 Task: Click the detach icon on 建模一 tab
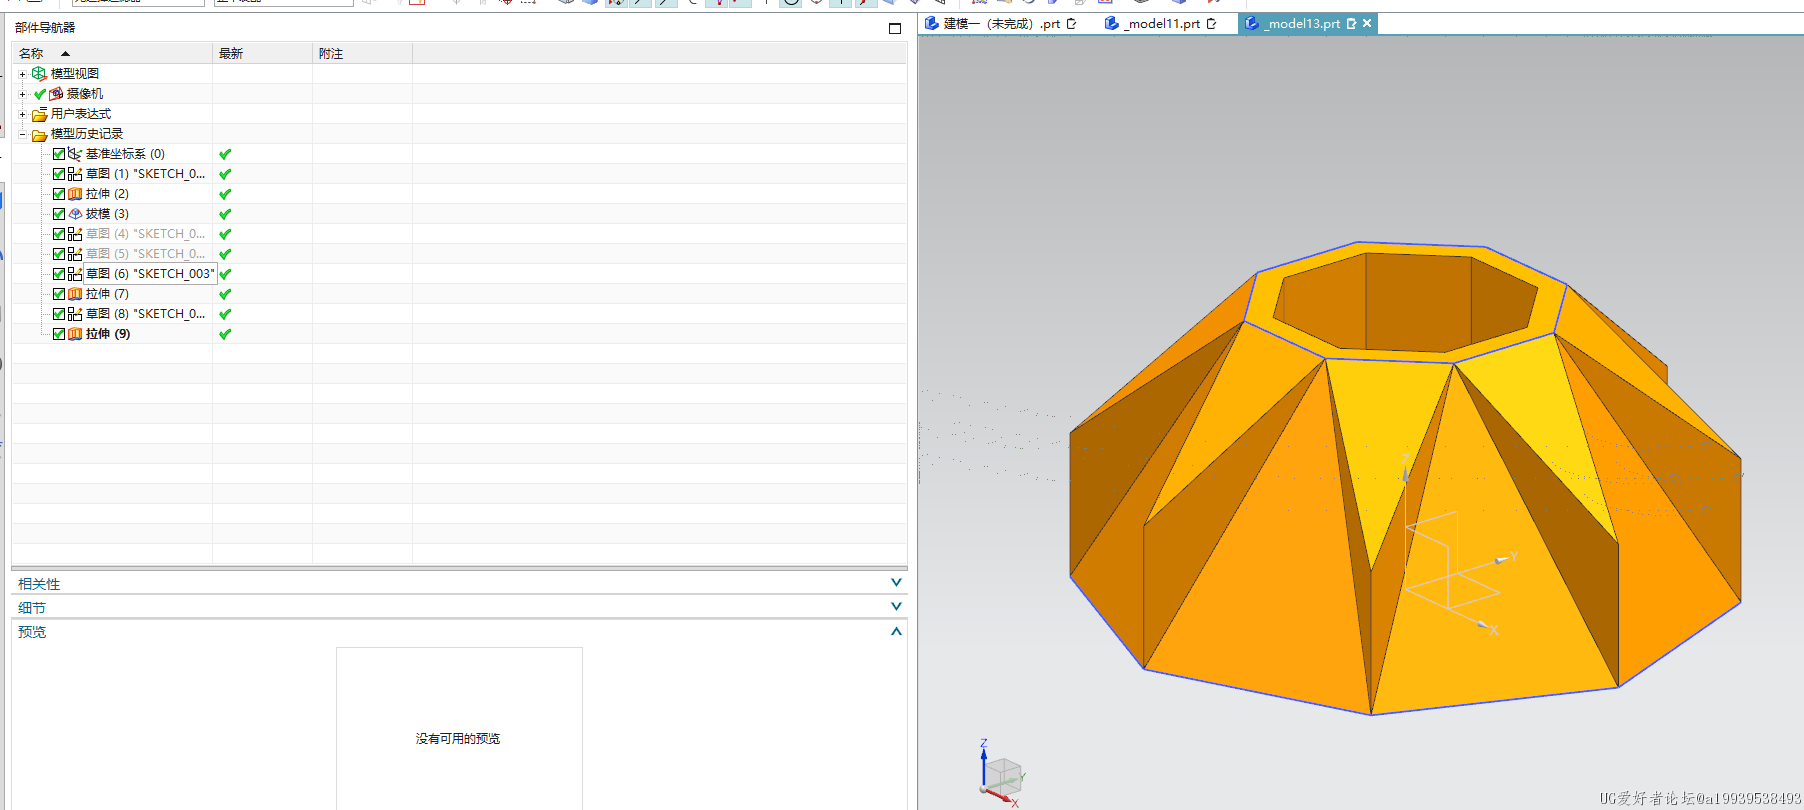click(1072, 23)
